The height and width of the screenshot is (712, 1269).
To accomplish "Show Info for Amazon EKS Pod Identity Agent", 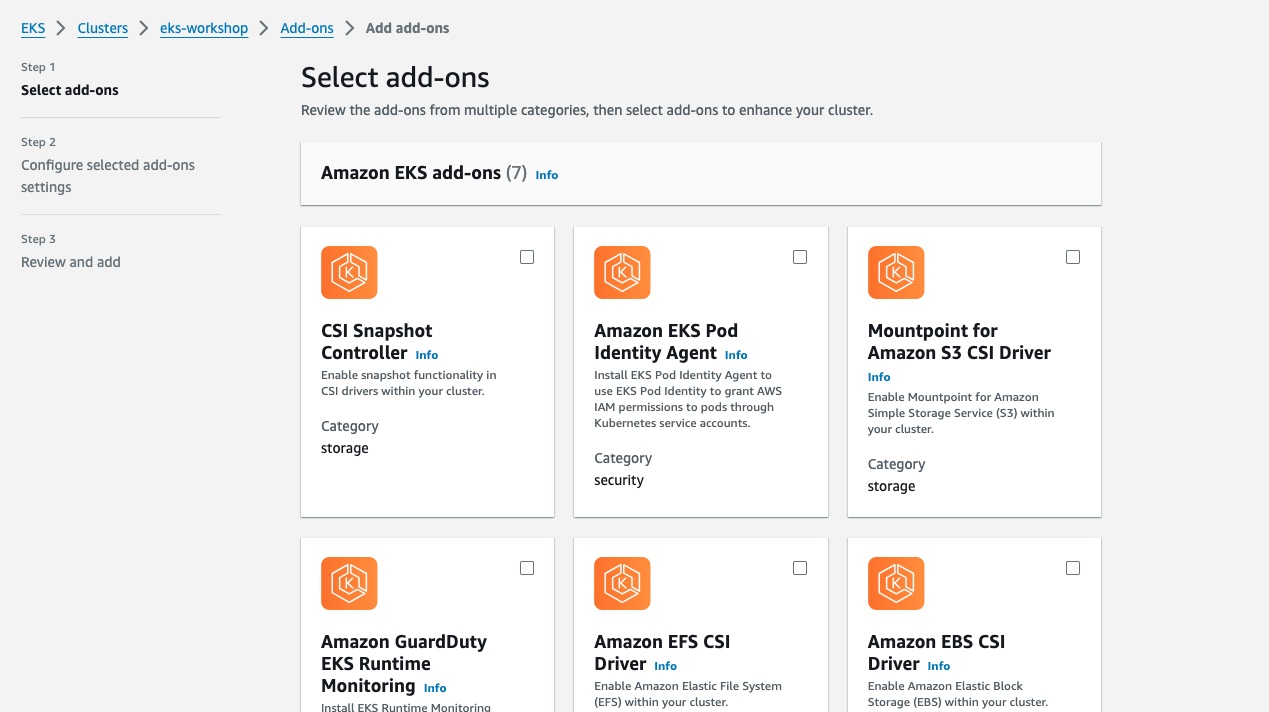I will (736, 355).
